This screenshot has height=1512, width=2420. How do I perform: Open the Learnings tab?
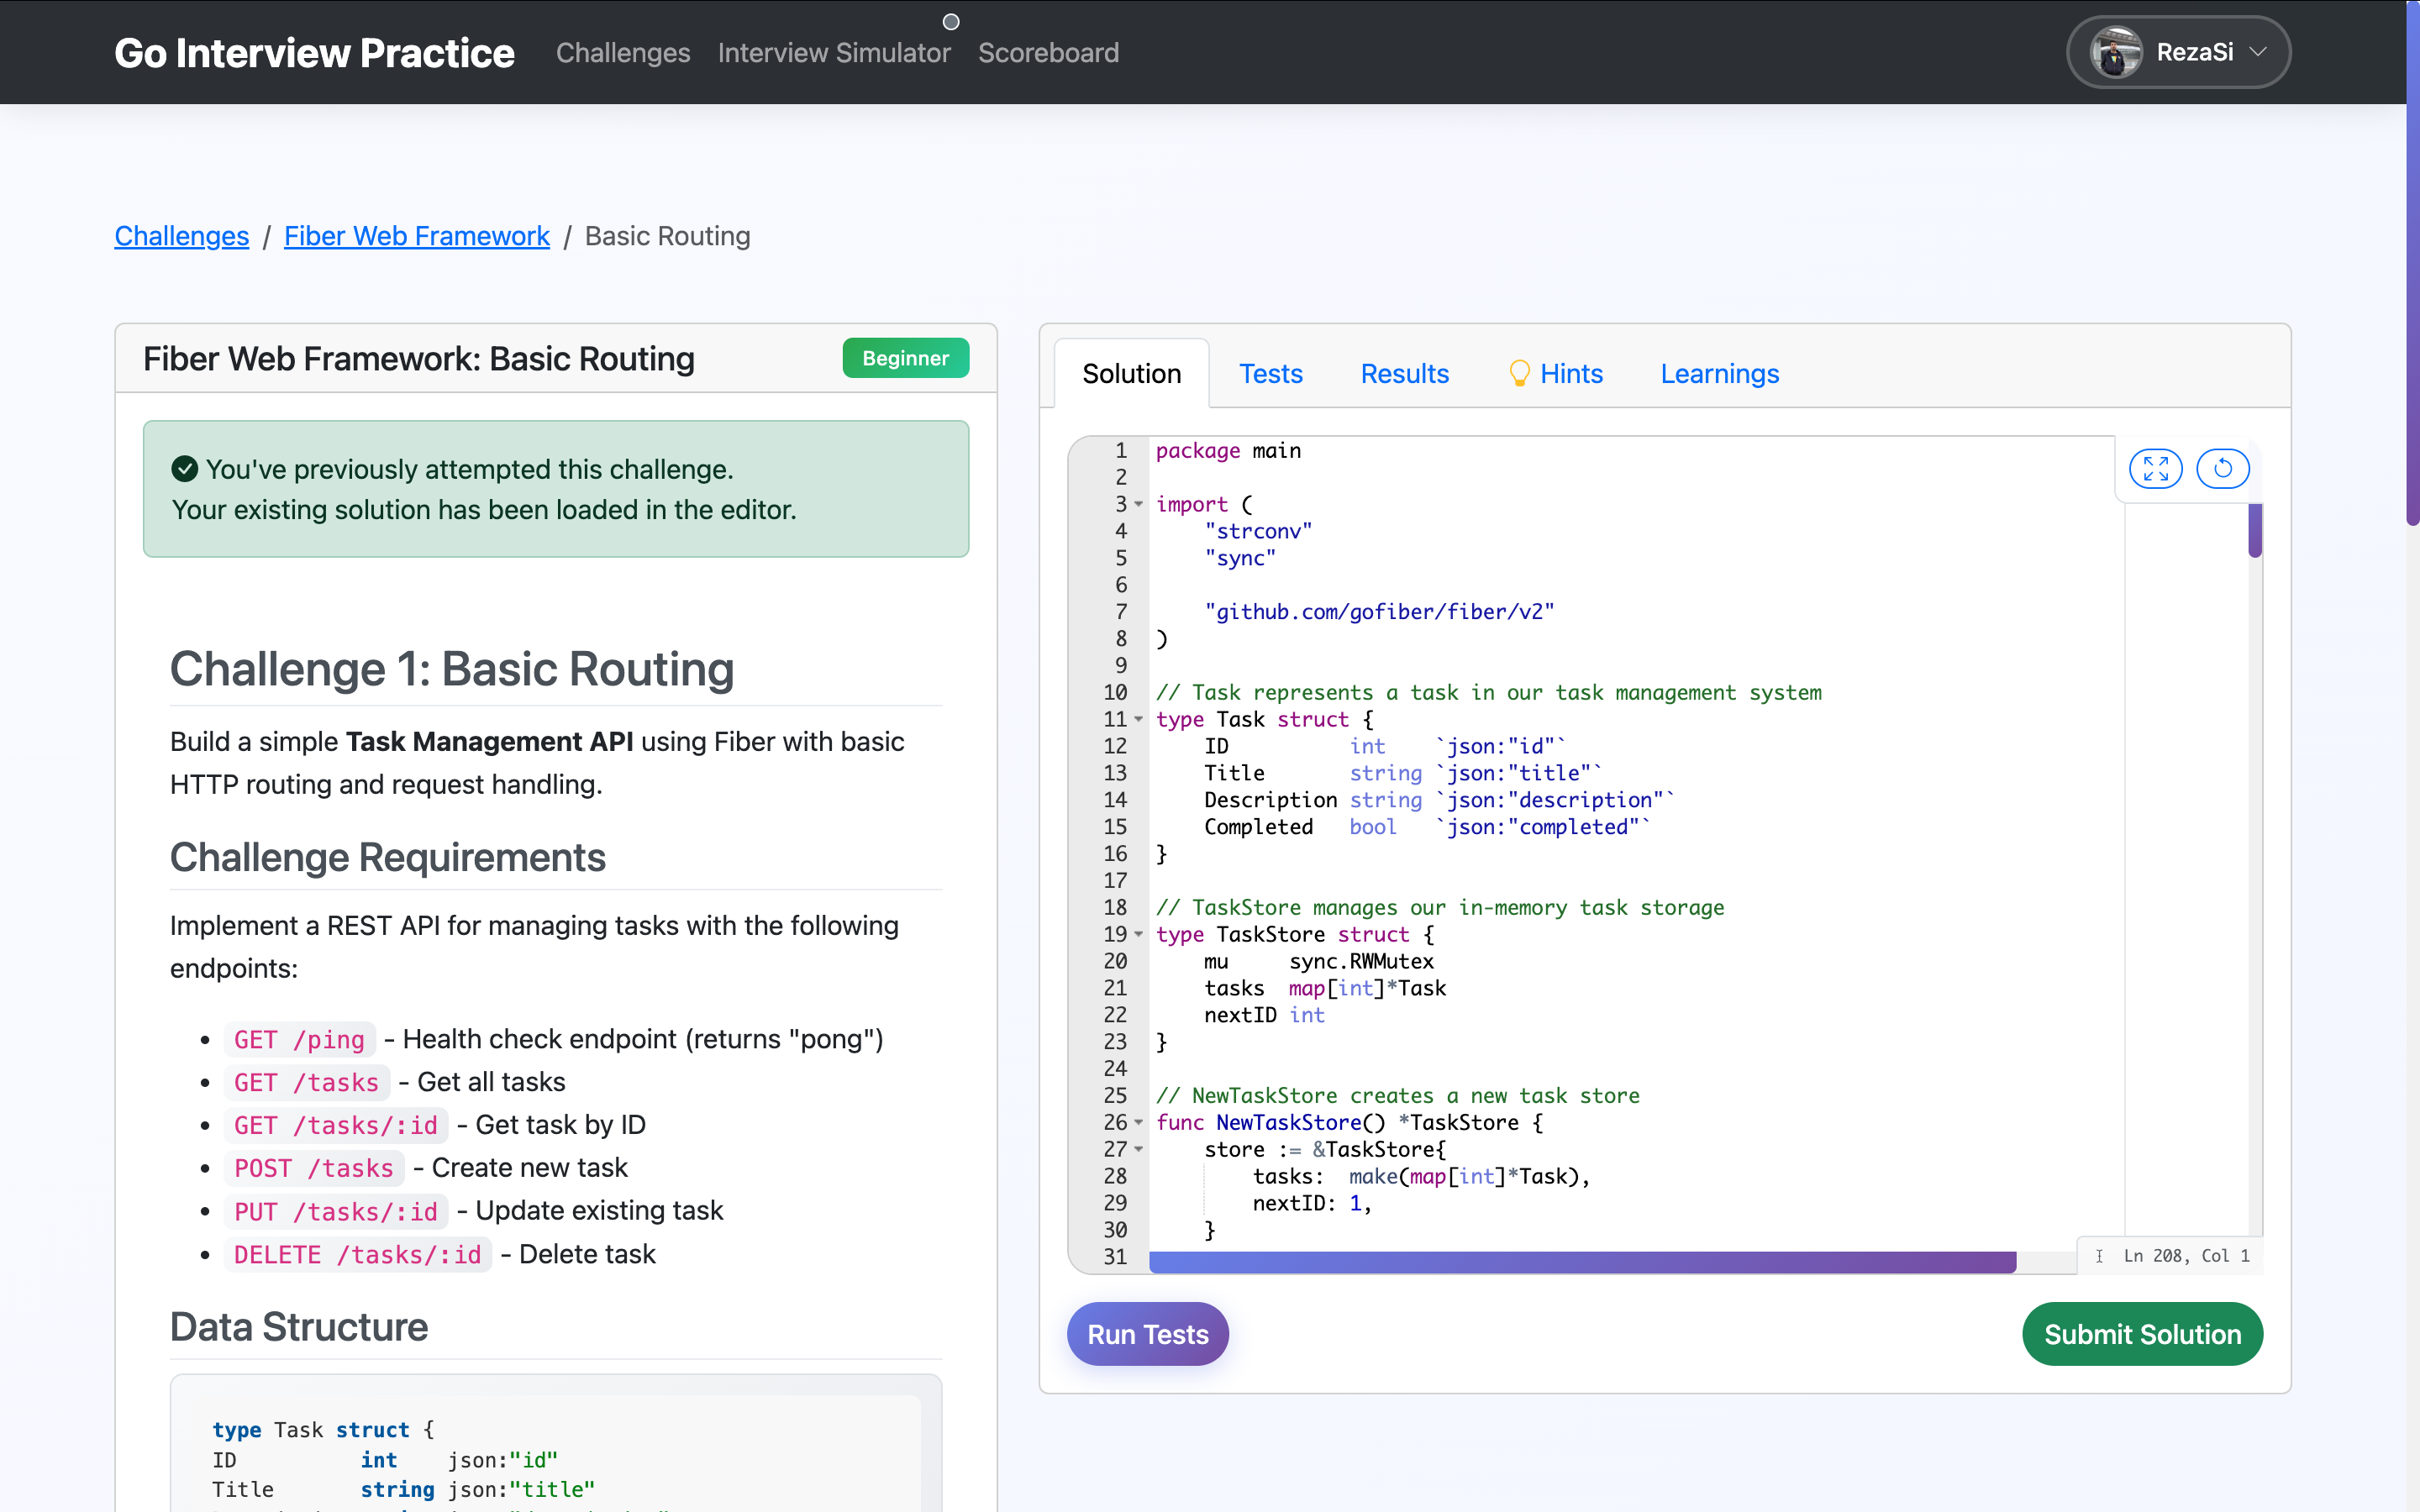click(x=1719, y=373)
